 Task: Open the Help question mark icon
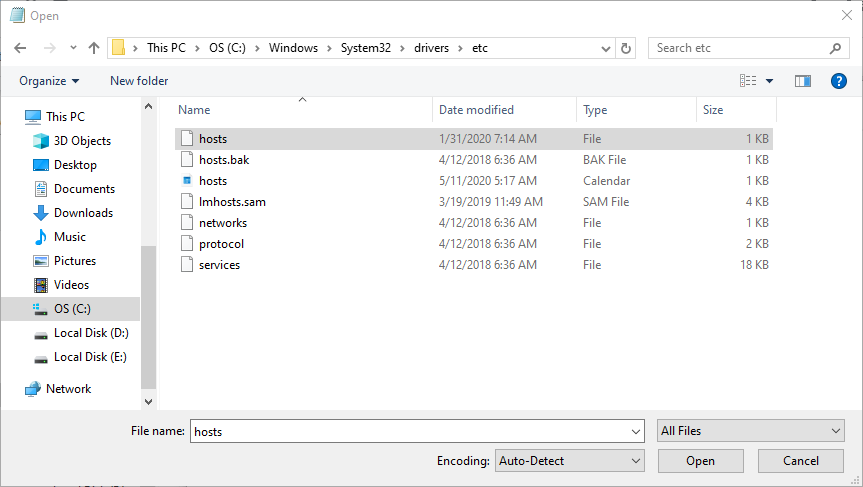pos(839,81)
